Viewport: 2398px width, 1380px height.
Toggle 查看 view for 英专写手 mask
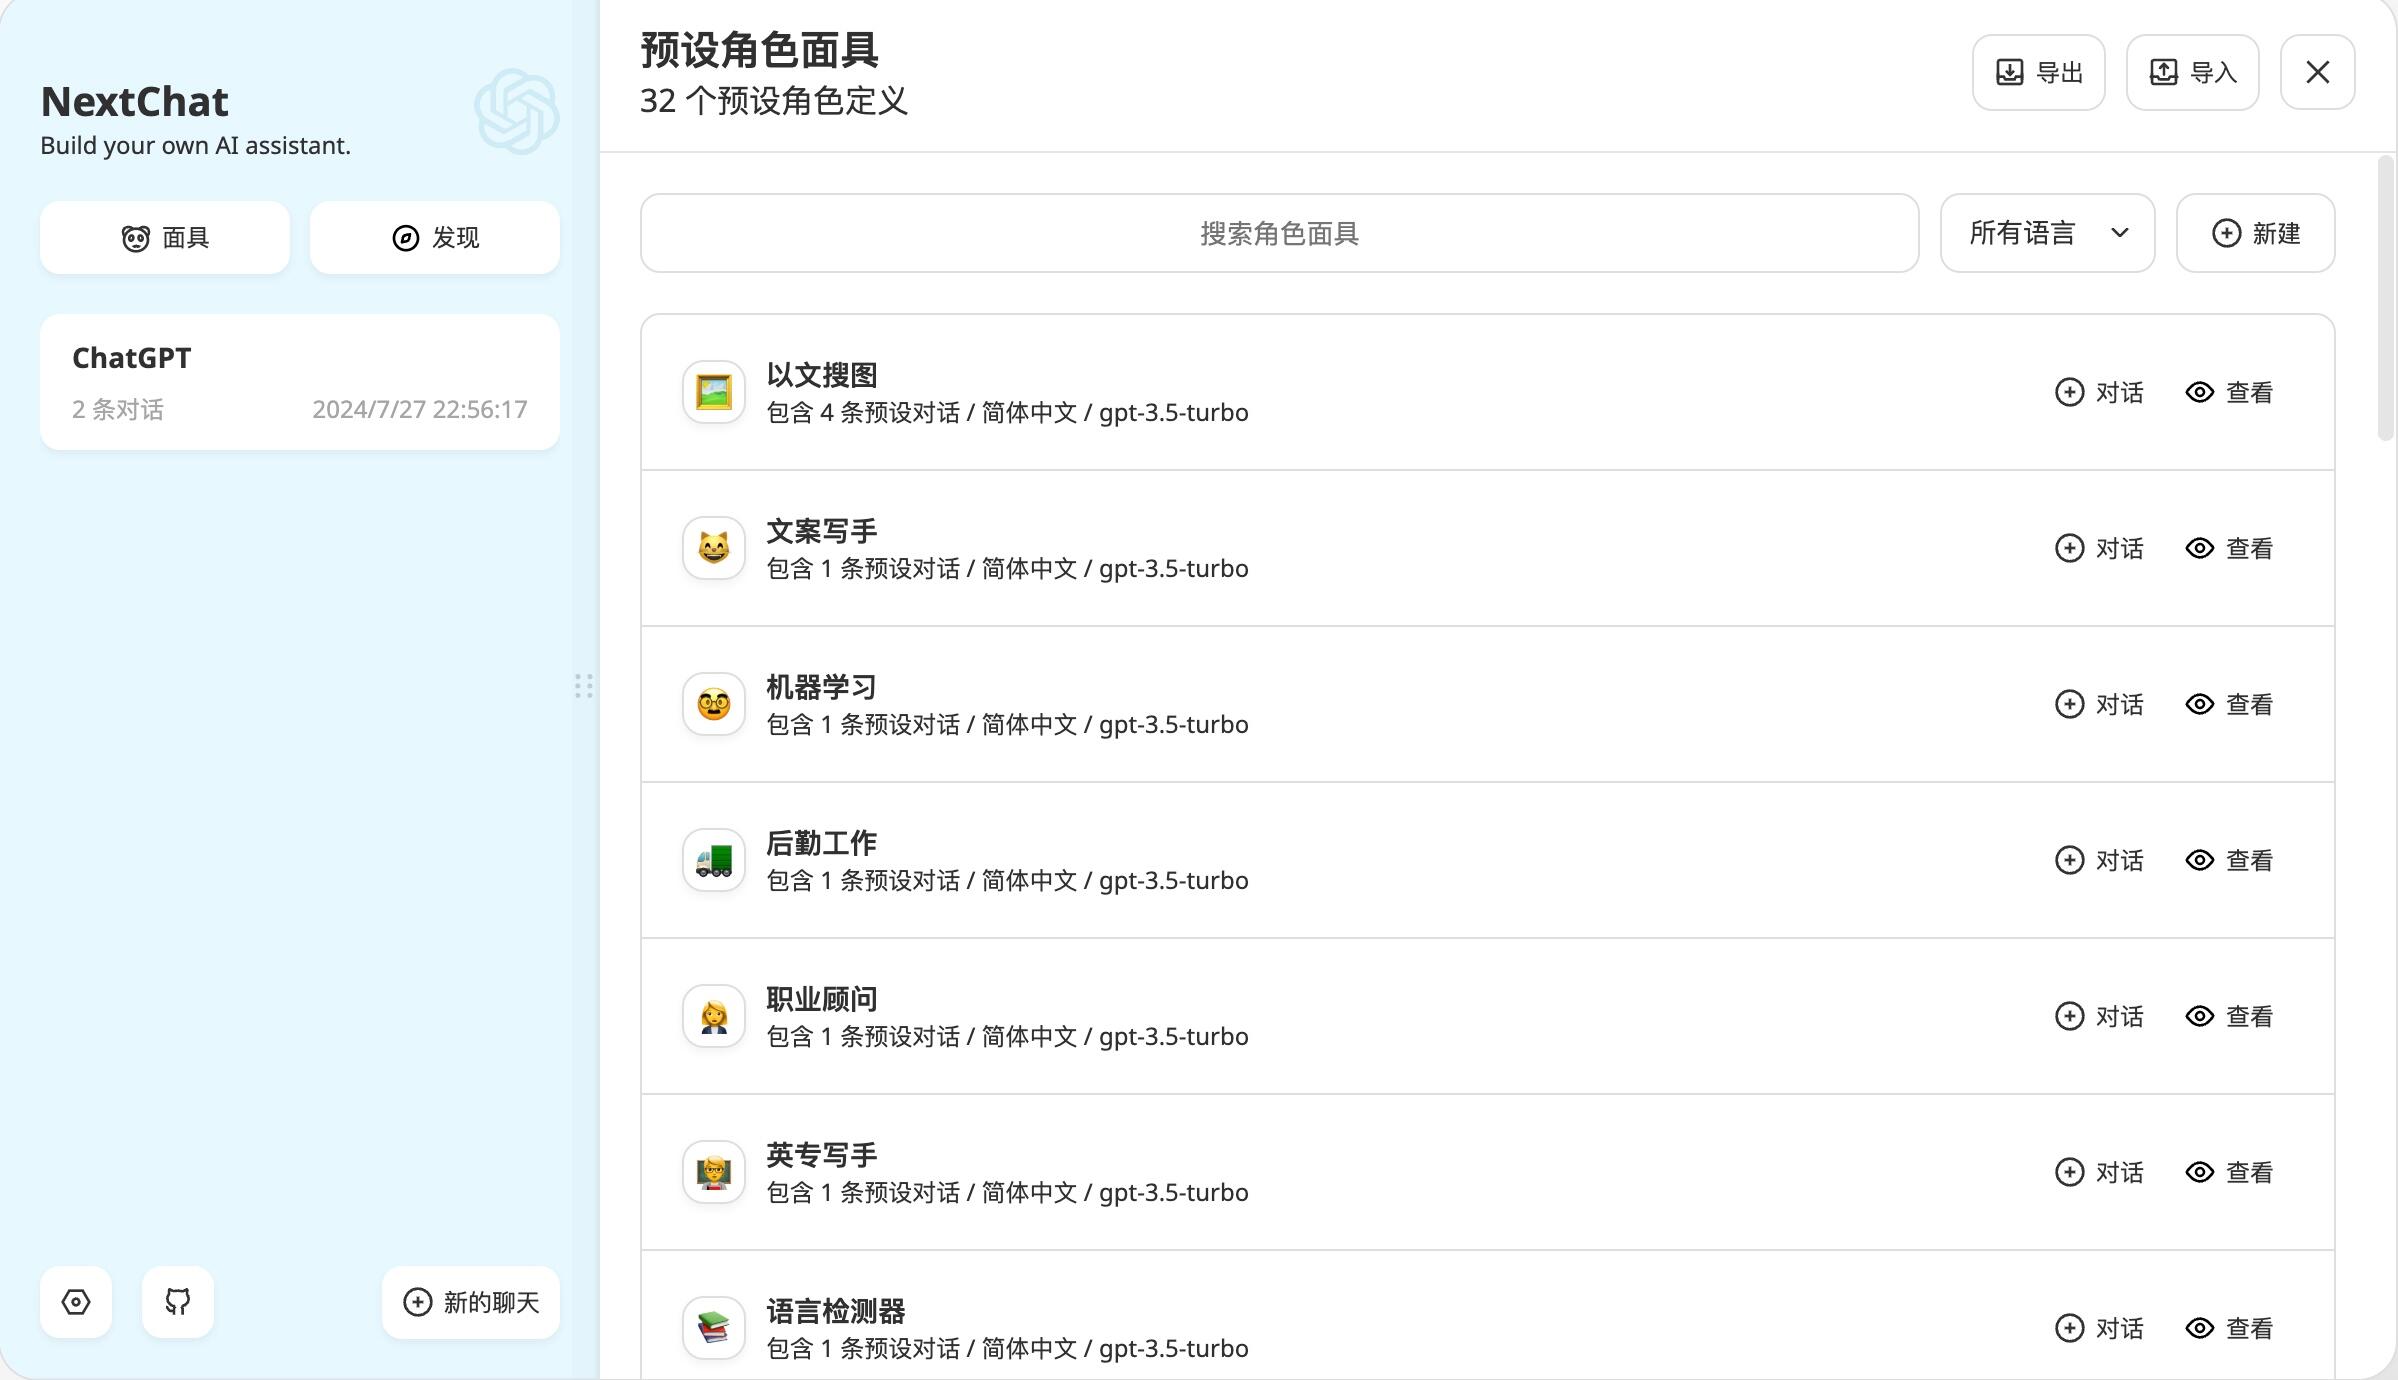pyautogui.click(x=2230, y=1171)
